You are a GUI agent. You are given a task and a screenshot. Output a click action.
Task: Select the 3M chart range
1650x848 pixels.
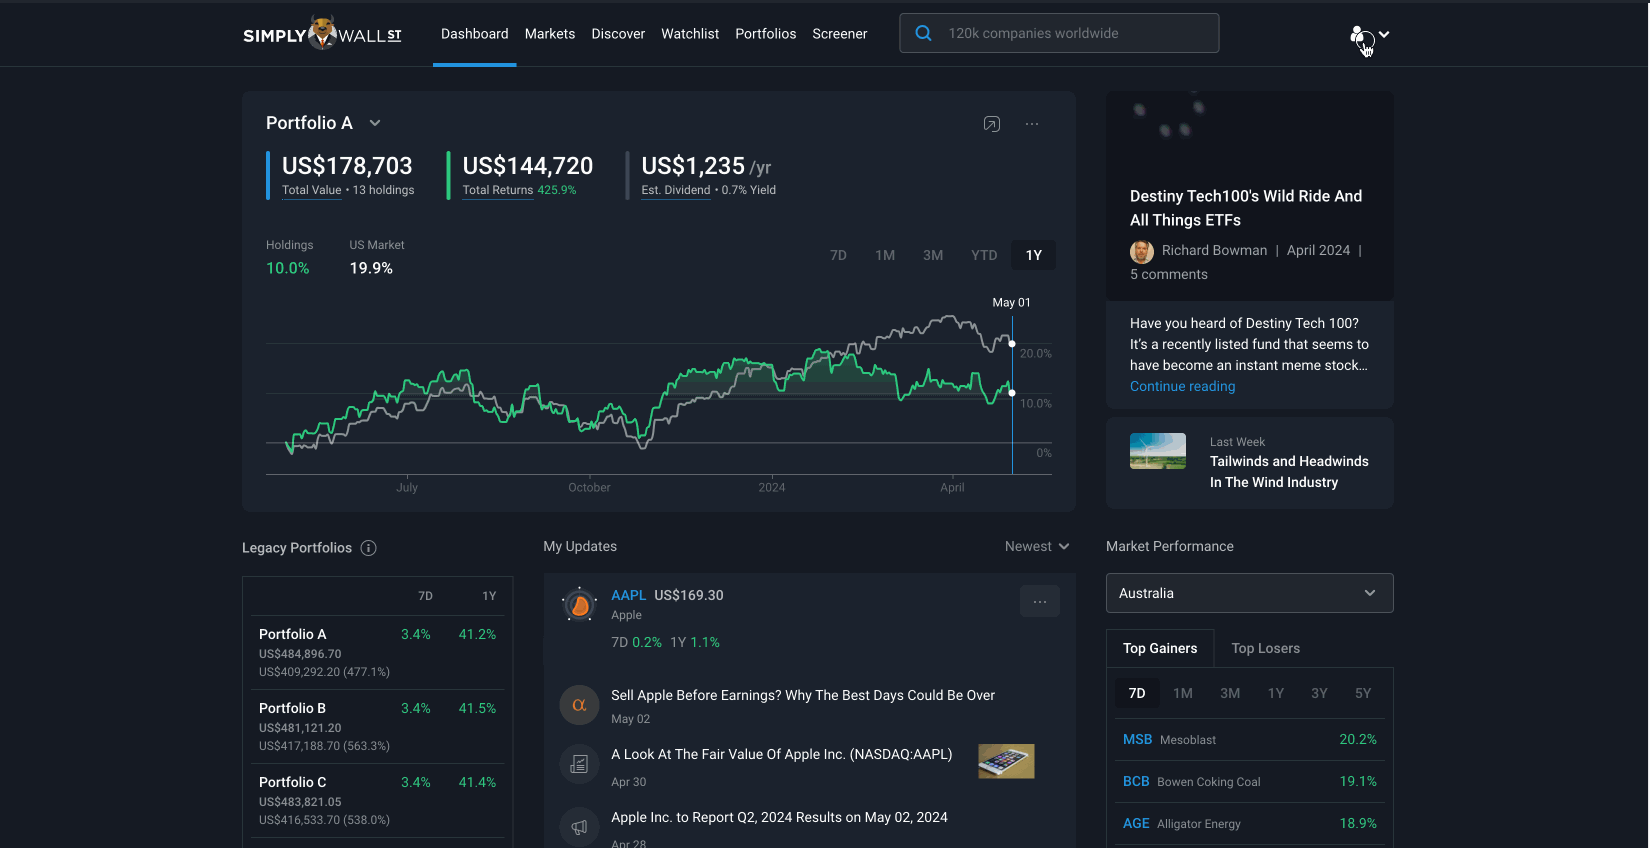click(933, 255)
